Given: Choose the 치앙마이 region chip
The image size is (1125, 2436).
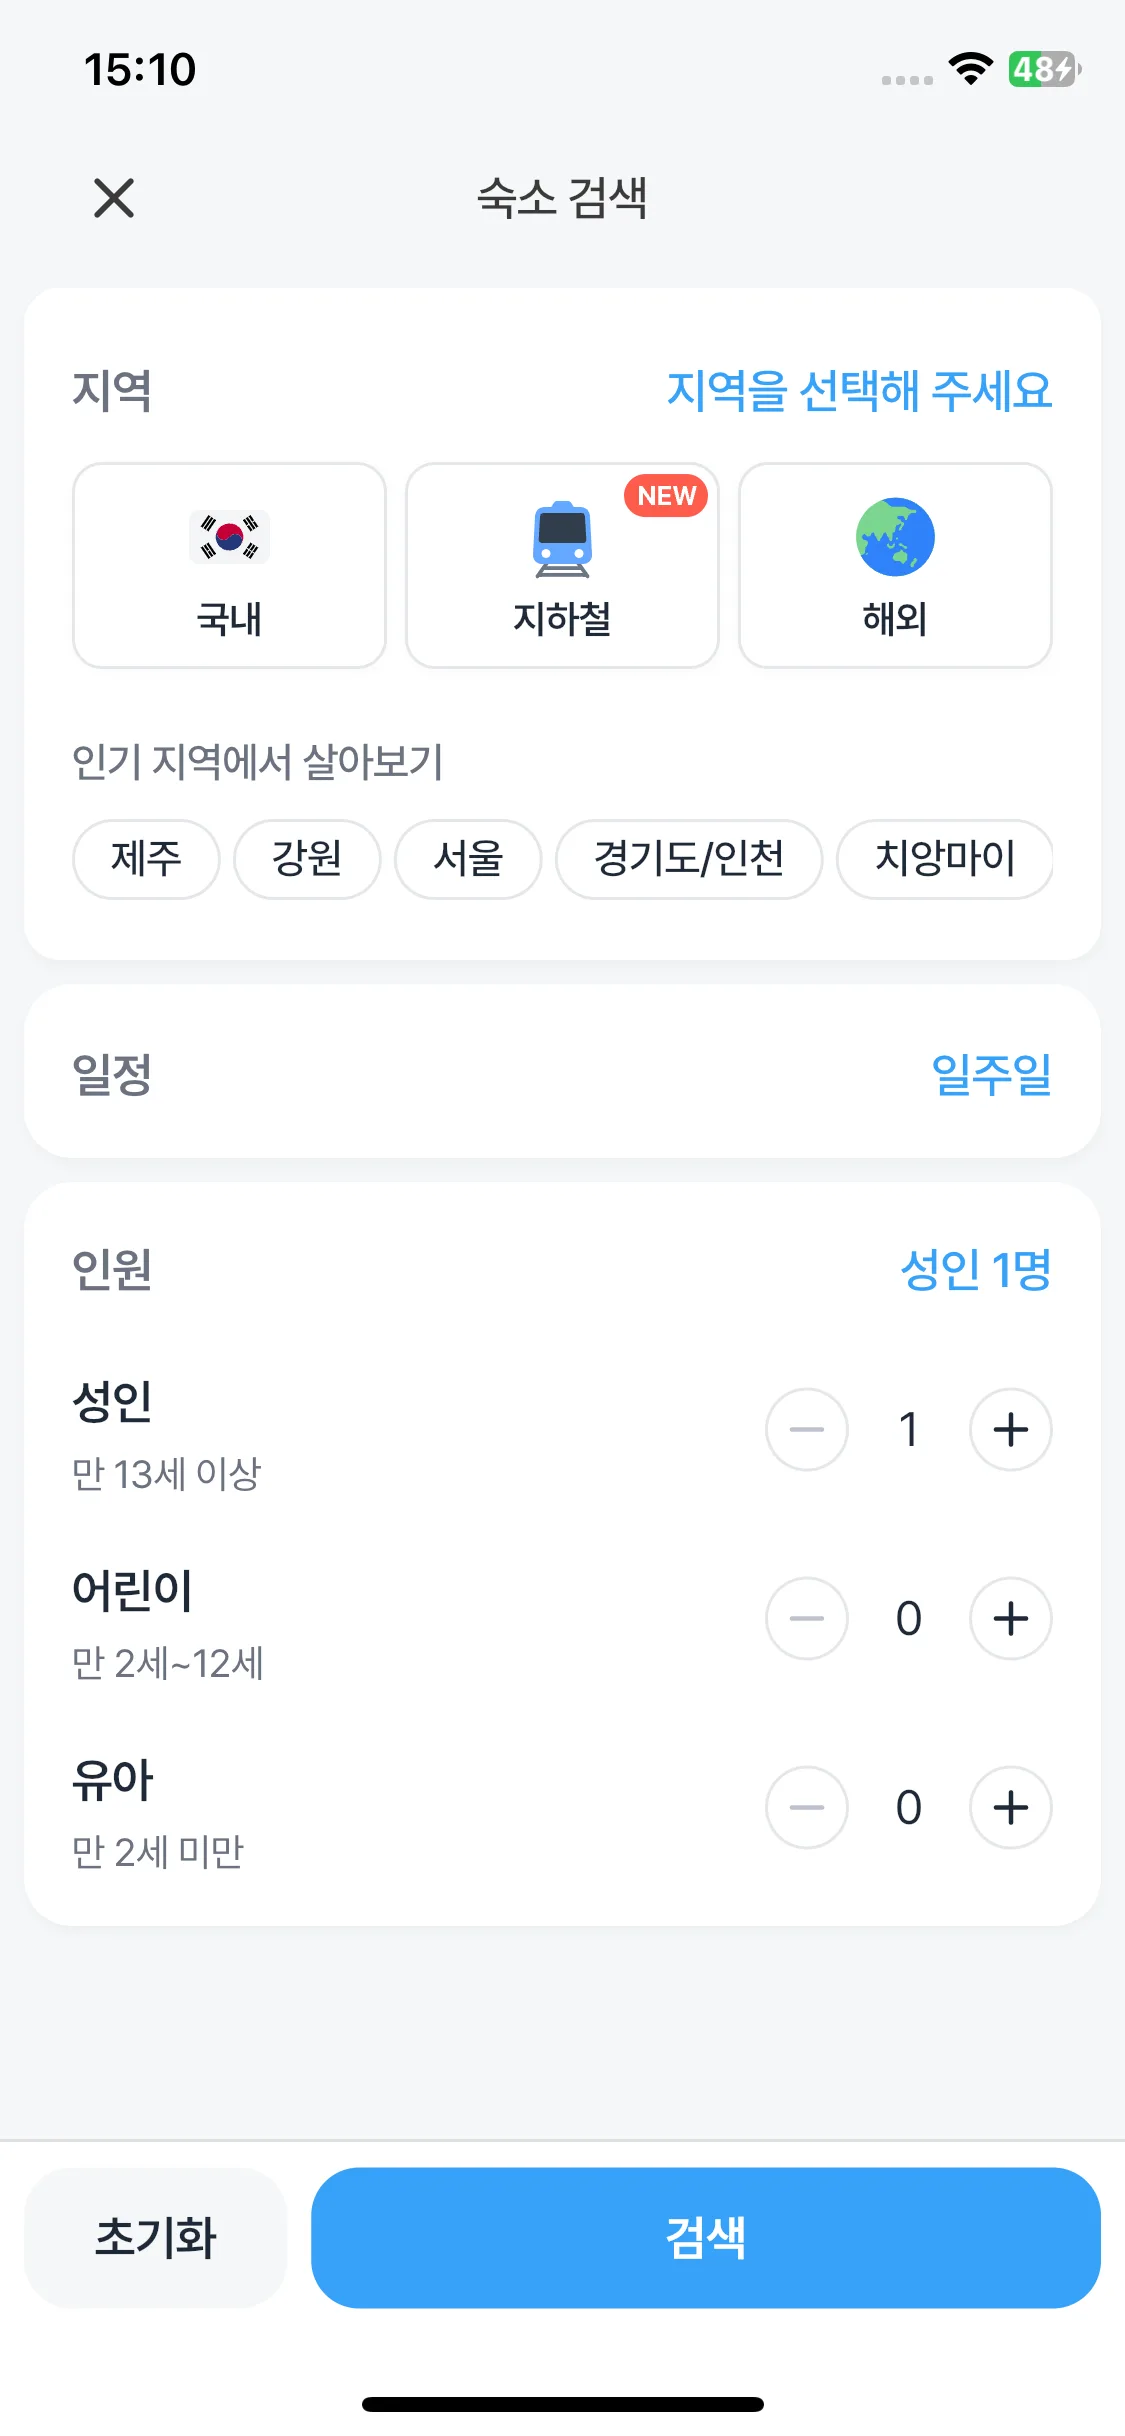Looking at the screenshot, I should point(945,859).
